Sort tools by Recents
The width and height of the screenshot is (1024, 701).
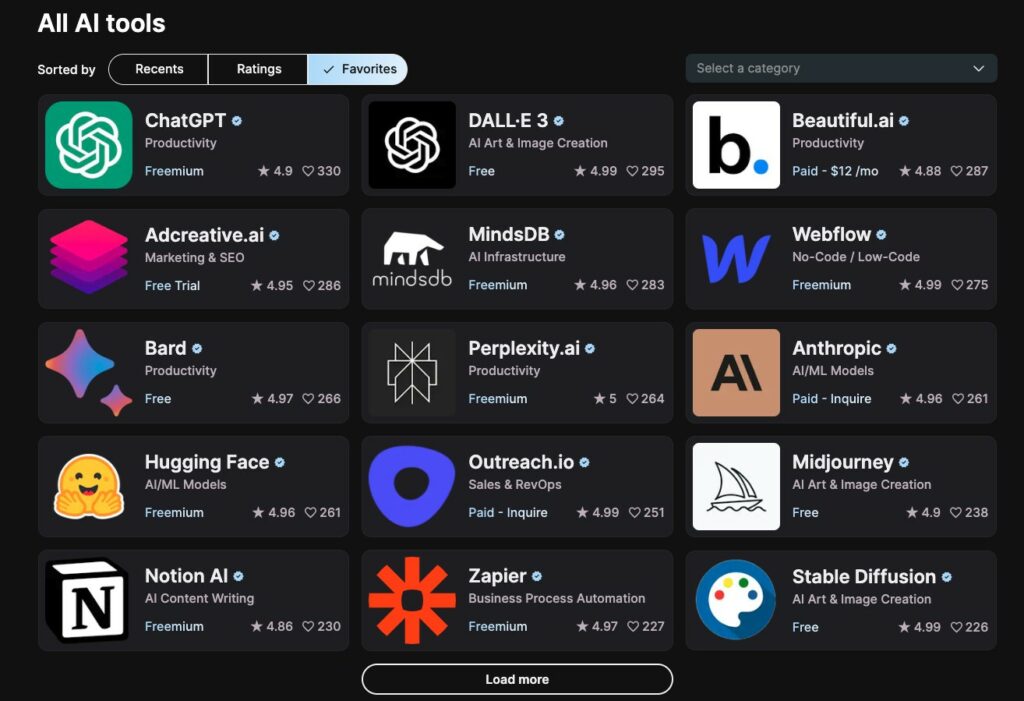[159, 69]
